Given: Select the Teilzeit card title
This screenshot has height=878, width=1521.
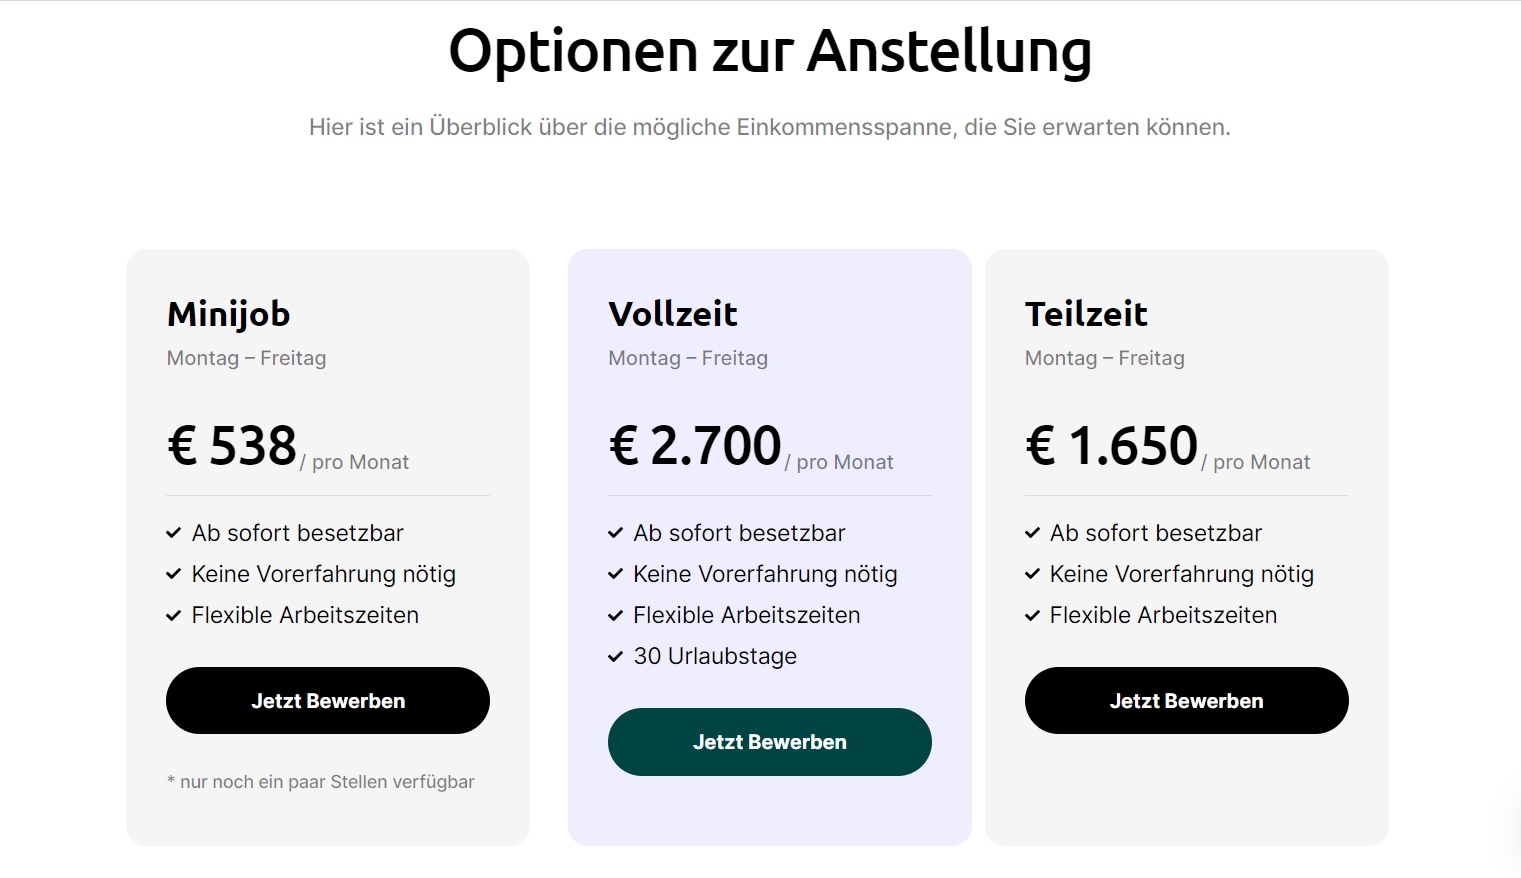Looking at the screenshot, I should 1086,314.
